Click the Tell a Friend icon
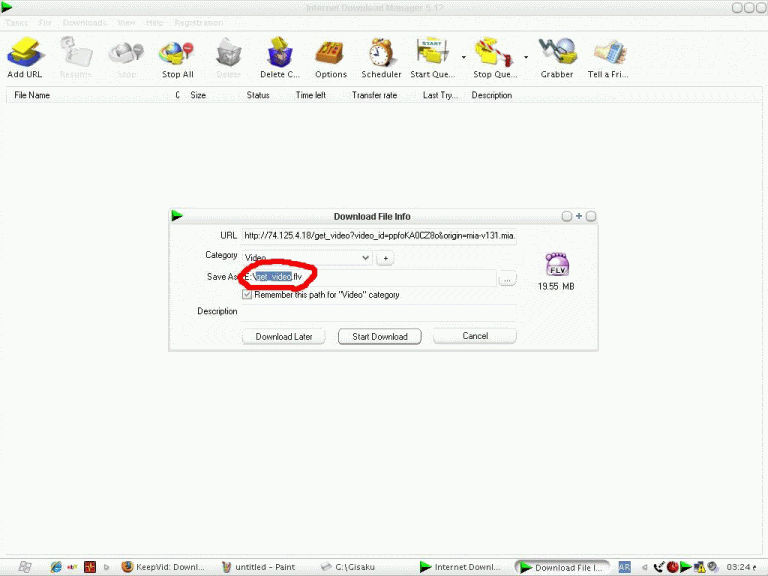768x576 pixels. (x=608, y=52)
